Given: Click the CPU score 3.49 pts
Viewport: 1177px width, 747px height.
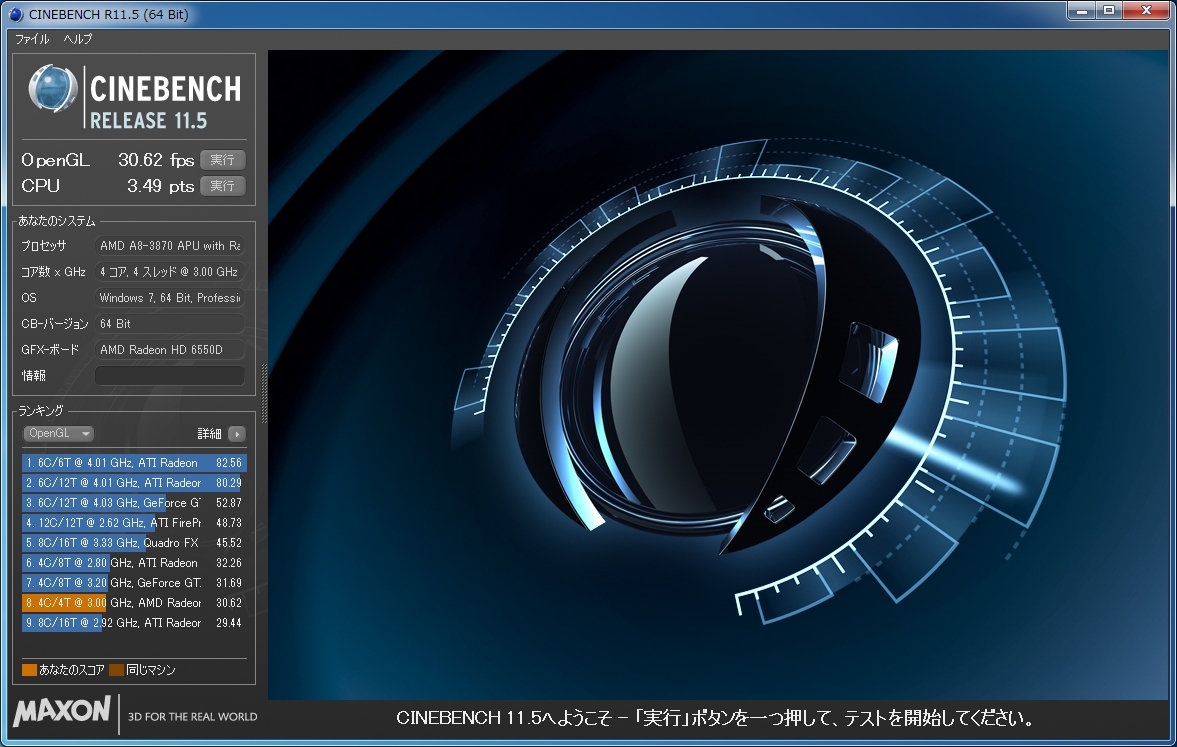Looking at the screenshot, I should pyautogui.click(x=161, y=186).
